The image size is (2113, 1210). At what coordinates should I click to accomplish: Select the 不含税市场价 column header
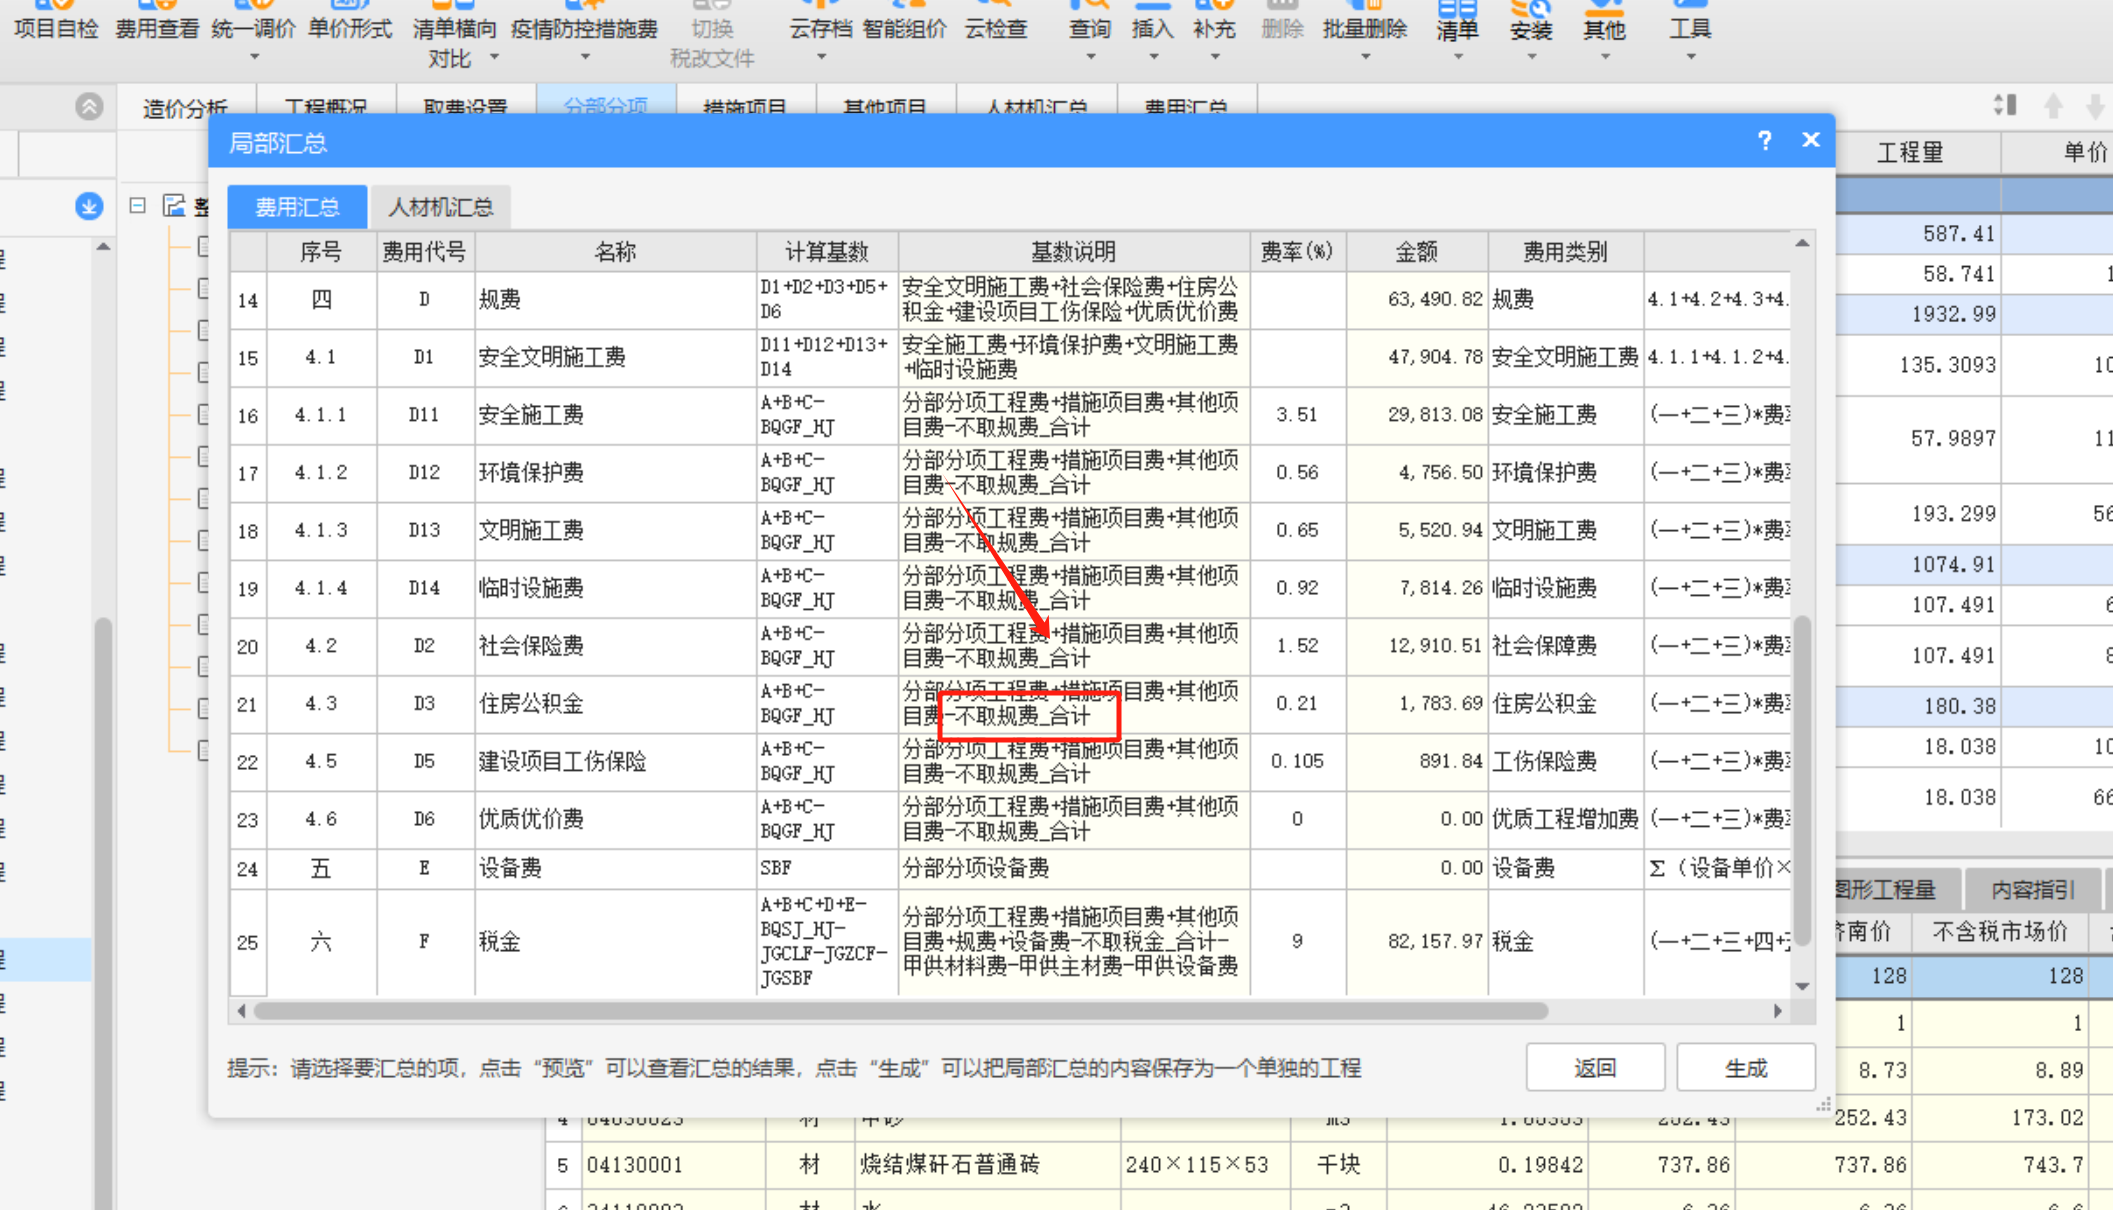[2000, 932]
